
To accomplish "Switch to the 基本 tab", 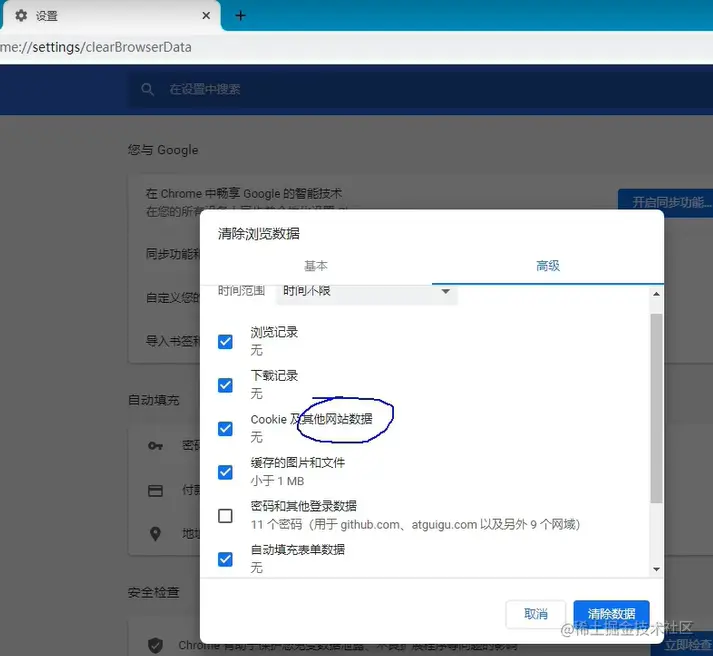I will coord(316,265).
